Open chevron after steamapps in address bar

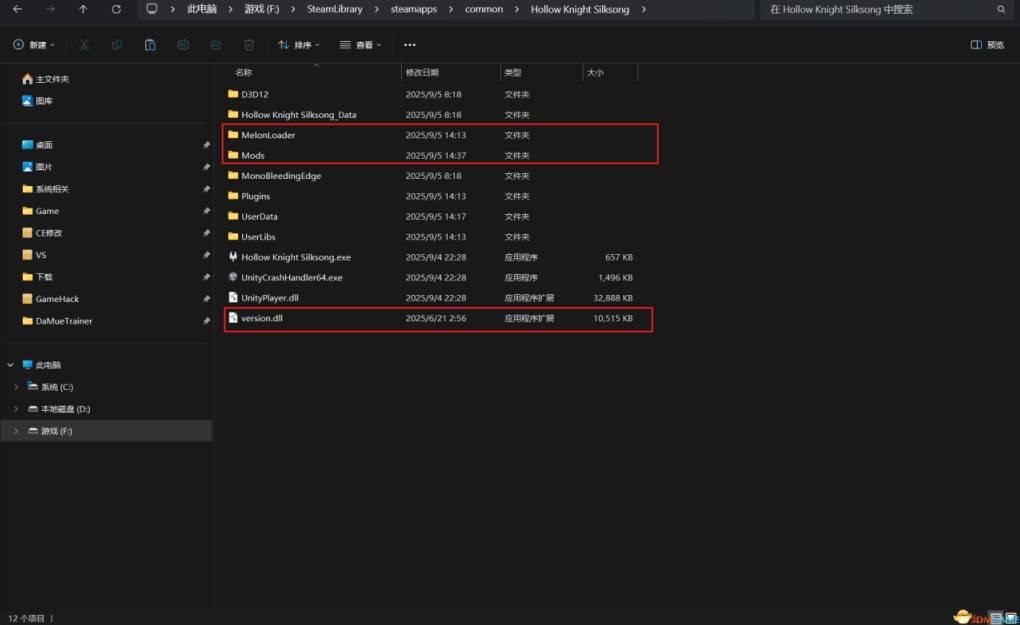(451, 9)
